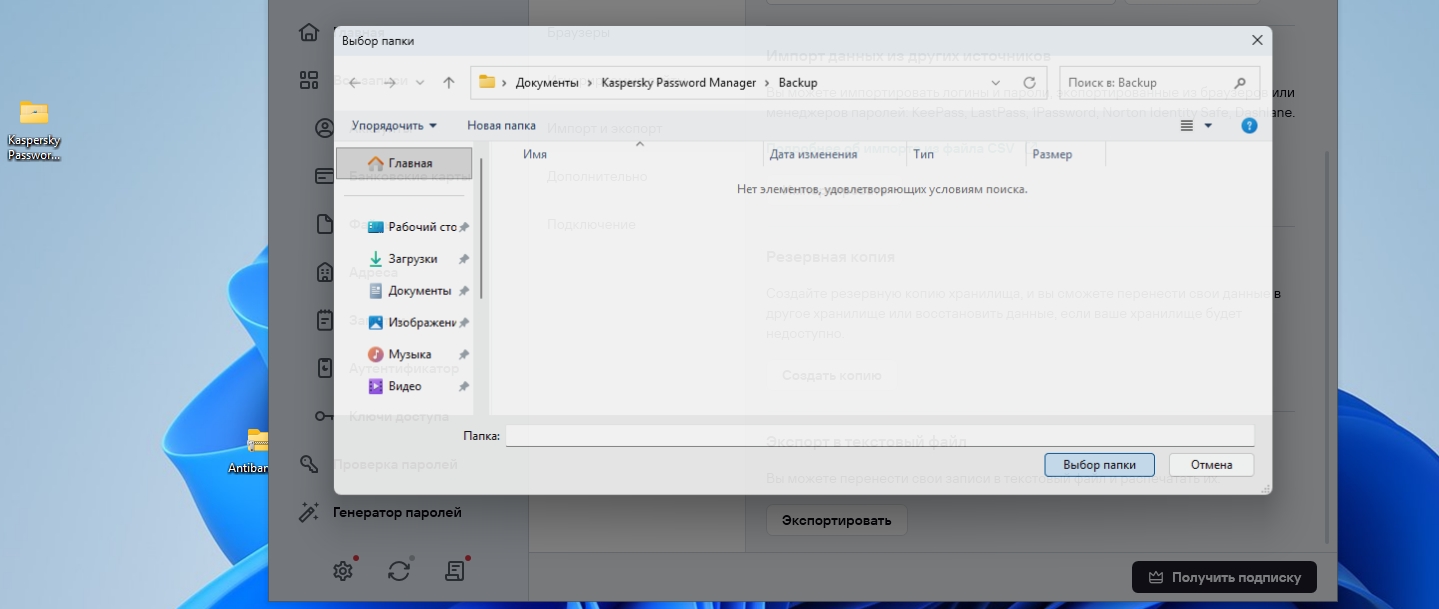Click the search magnifier icon
This screenshot has width=1439, height=609.
point(1240,83)
